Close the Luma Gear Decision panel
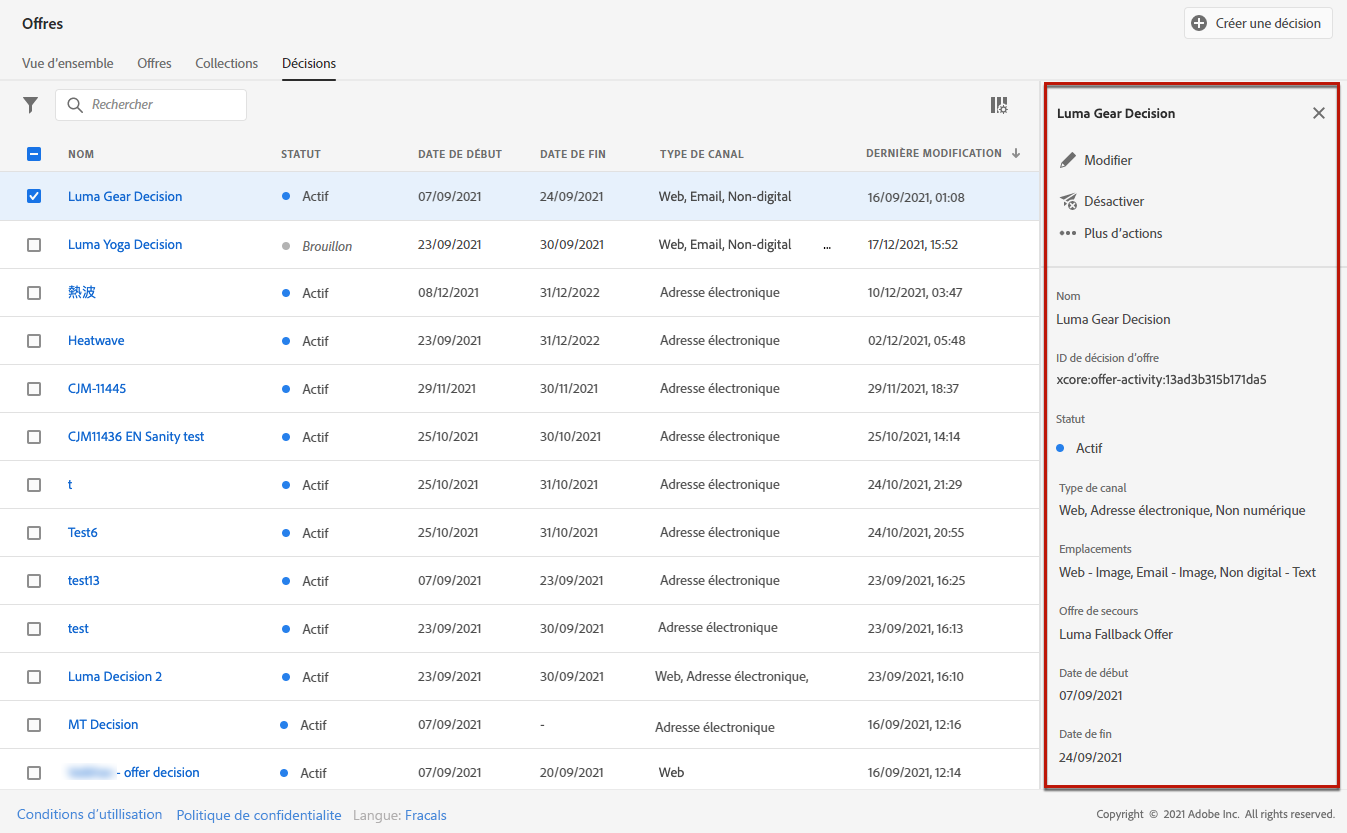The width and height of the screenshot is (1347, 833). 1318,113
